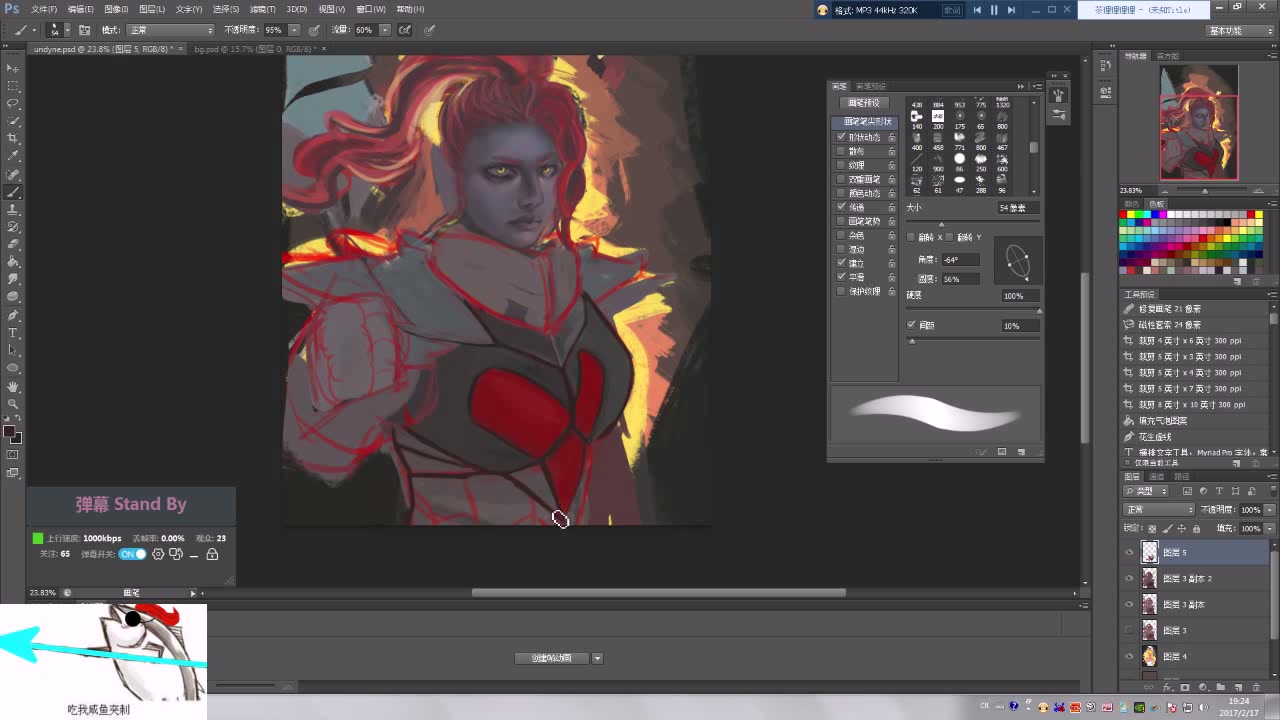Create a new layer
This screenshot has height=720, width=1280.
[x=1238, y=688]
